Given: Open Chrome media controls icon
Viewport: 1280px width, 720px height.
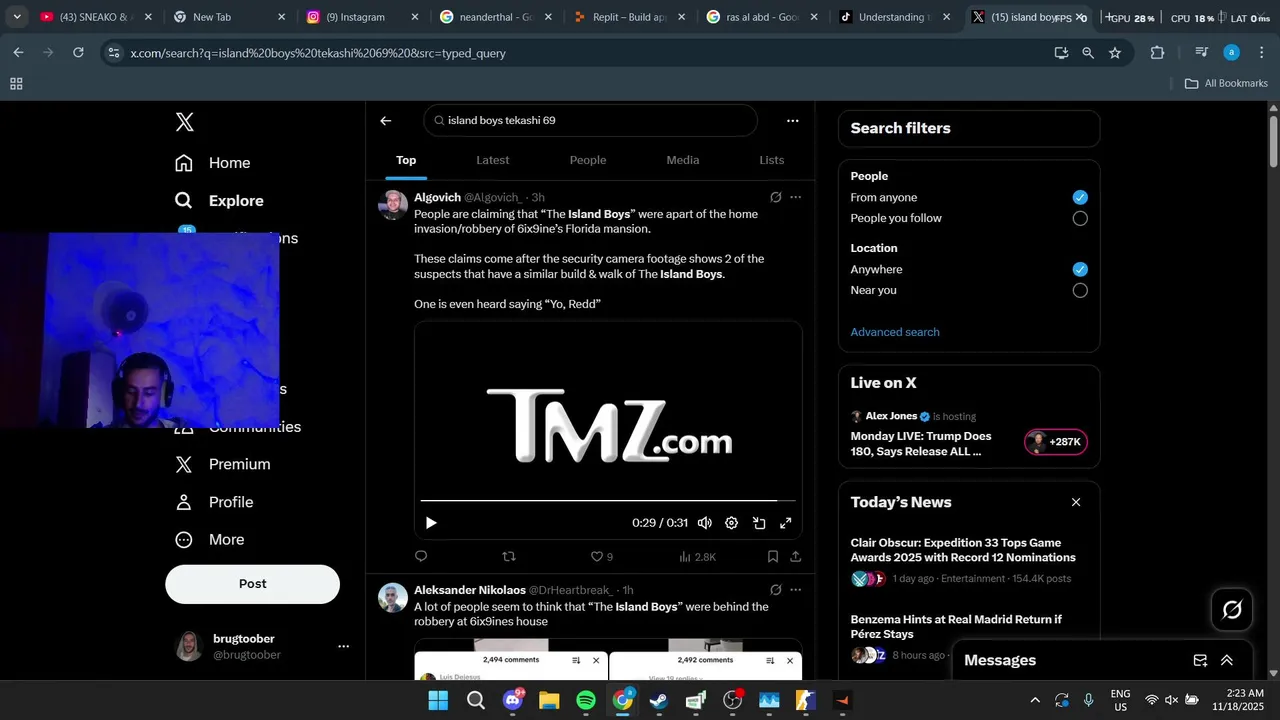Looking at the screenshot, I should pyautogui.click(x=1202, y=53).
